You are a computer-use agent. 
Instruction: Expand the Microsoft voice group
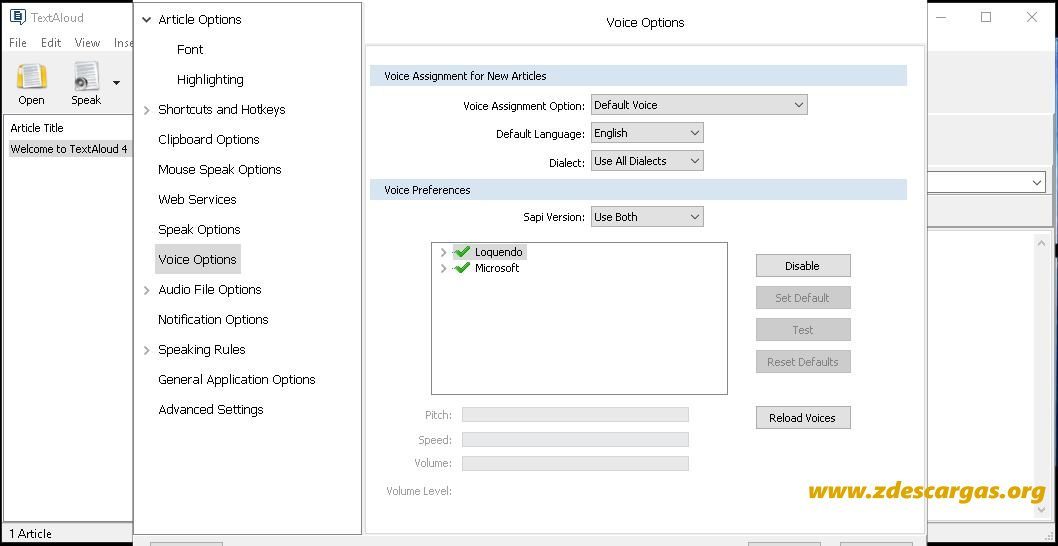point(443,268)
